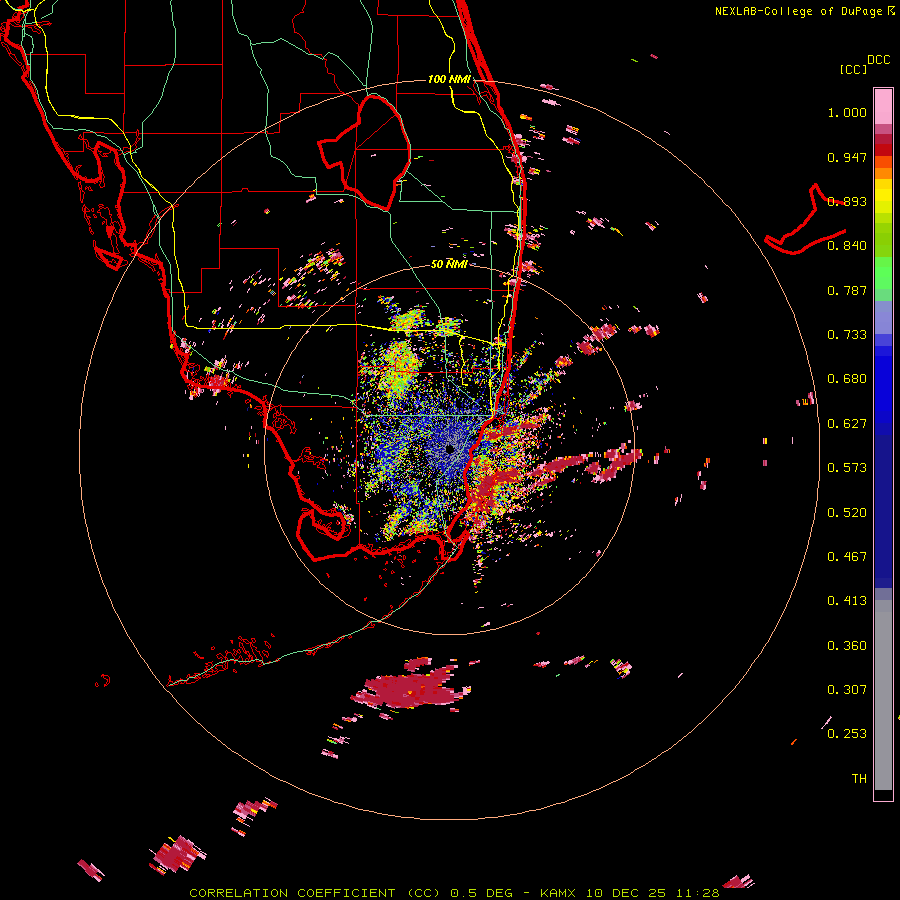Image resolution: width=900 pixels, height=900 pixels.
Task: Select the 0.680 scale value
Action: (847, 379)
